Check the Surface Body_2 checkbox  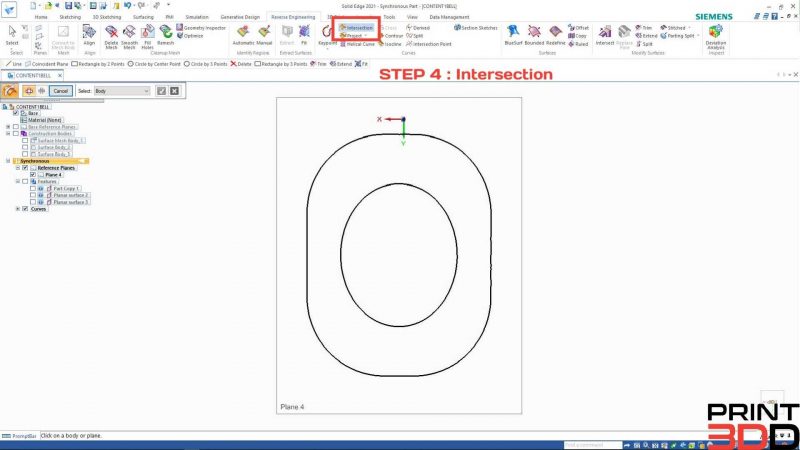(25, 147)
